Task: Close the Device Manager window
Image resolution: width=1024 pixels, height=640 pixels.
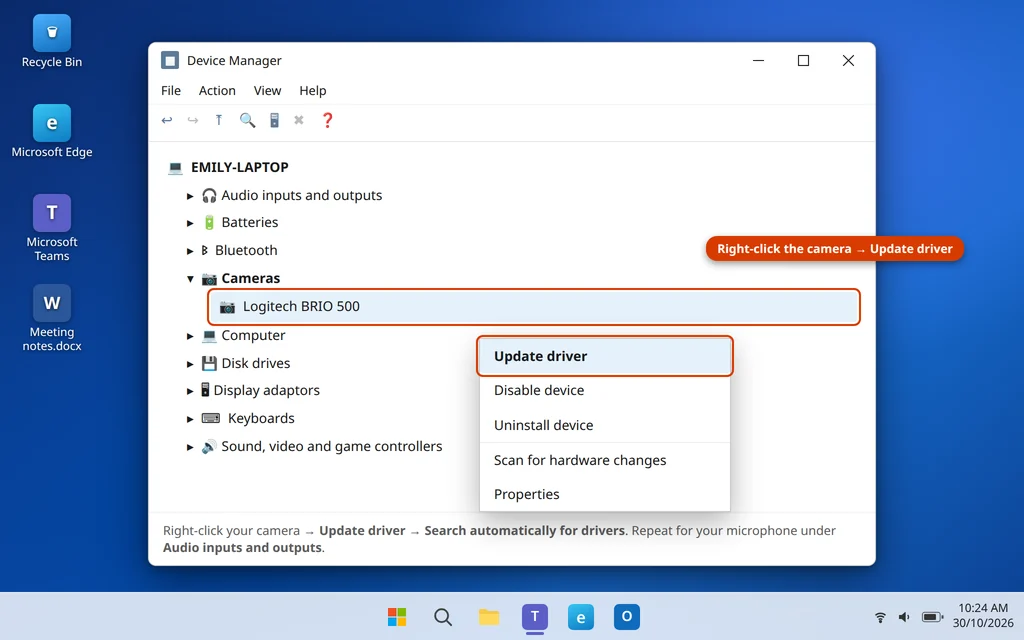Action: (848, 61)
